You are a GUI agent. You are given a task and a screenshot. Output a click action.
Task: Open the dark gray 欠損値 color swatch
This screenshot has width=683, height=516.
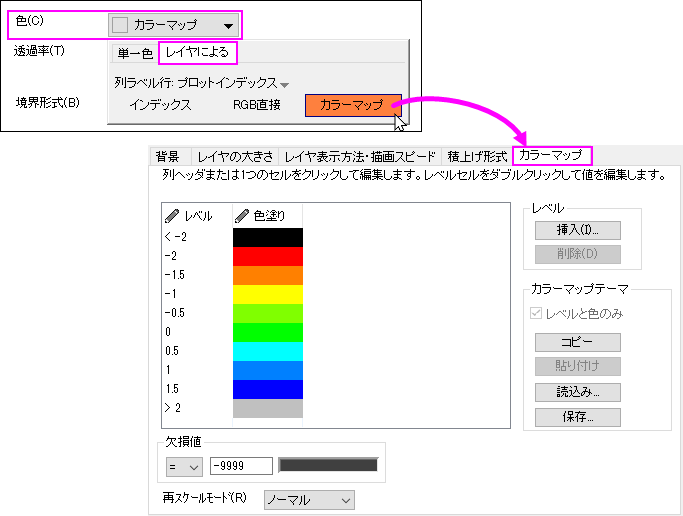pos(328,465)
